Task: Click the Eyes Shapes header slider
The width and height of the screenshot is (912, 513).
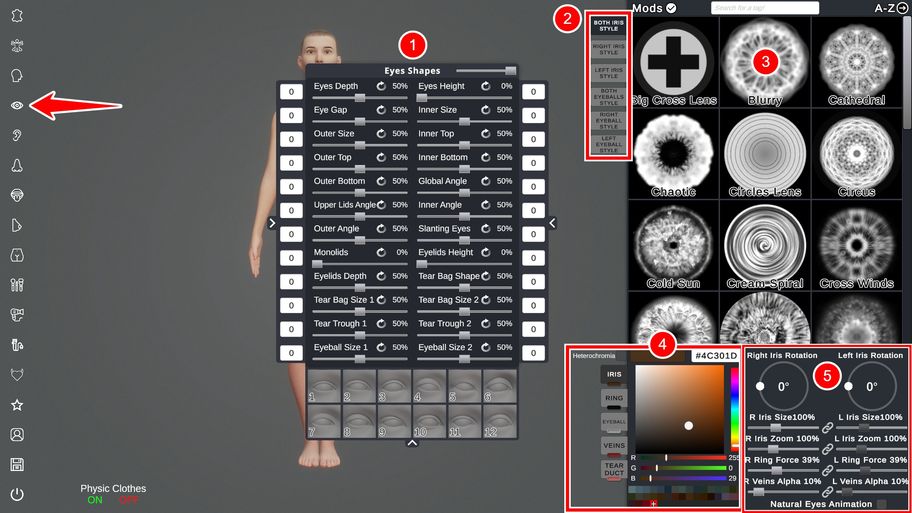Action: point(486,70)
